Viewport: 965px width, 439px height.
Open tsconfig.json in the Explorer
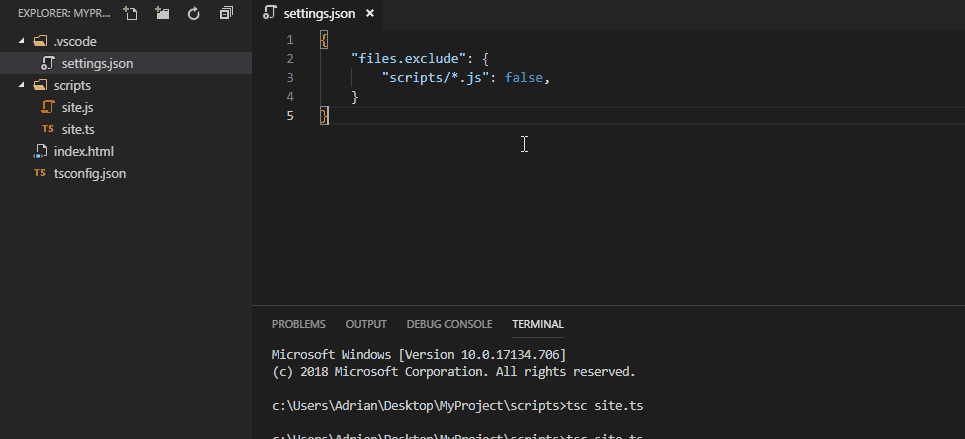click(126, 174)
